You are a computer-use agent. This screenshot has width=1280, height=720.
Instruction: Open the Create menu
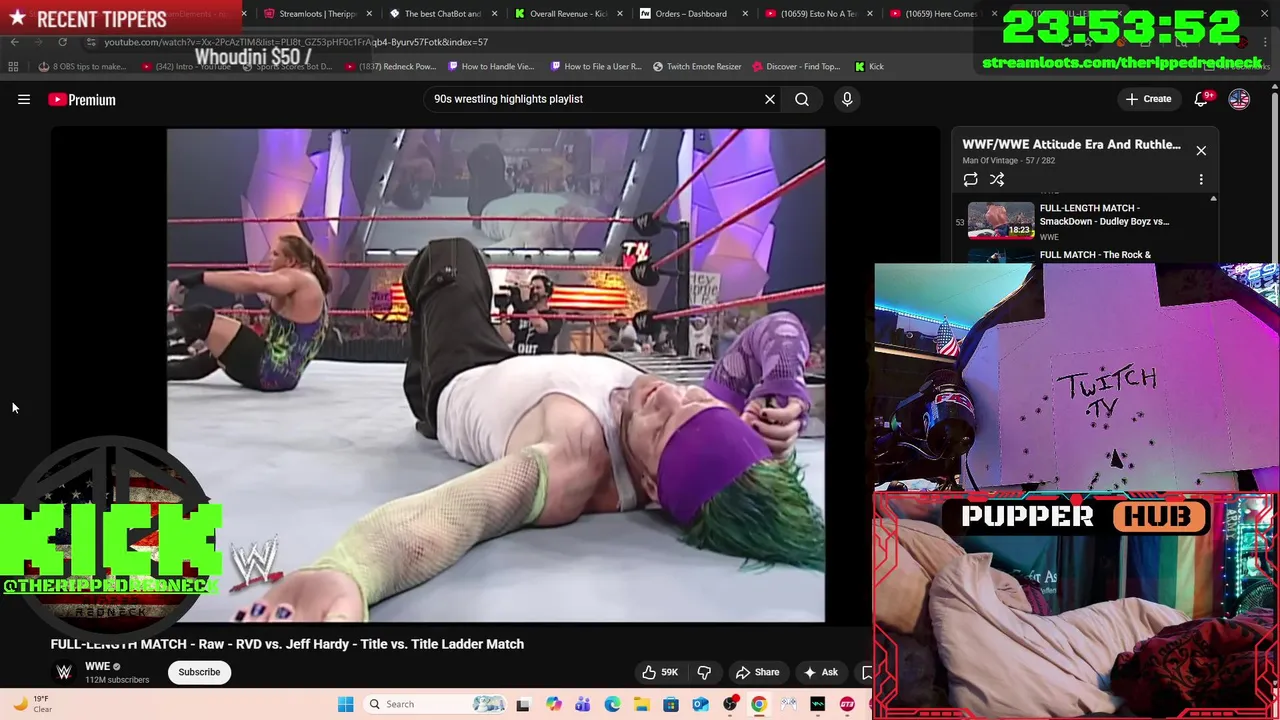click(1147, 99)
